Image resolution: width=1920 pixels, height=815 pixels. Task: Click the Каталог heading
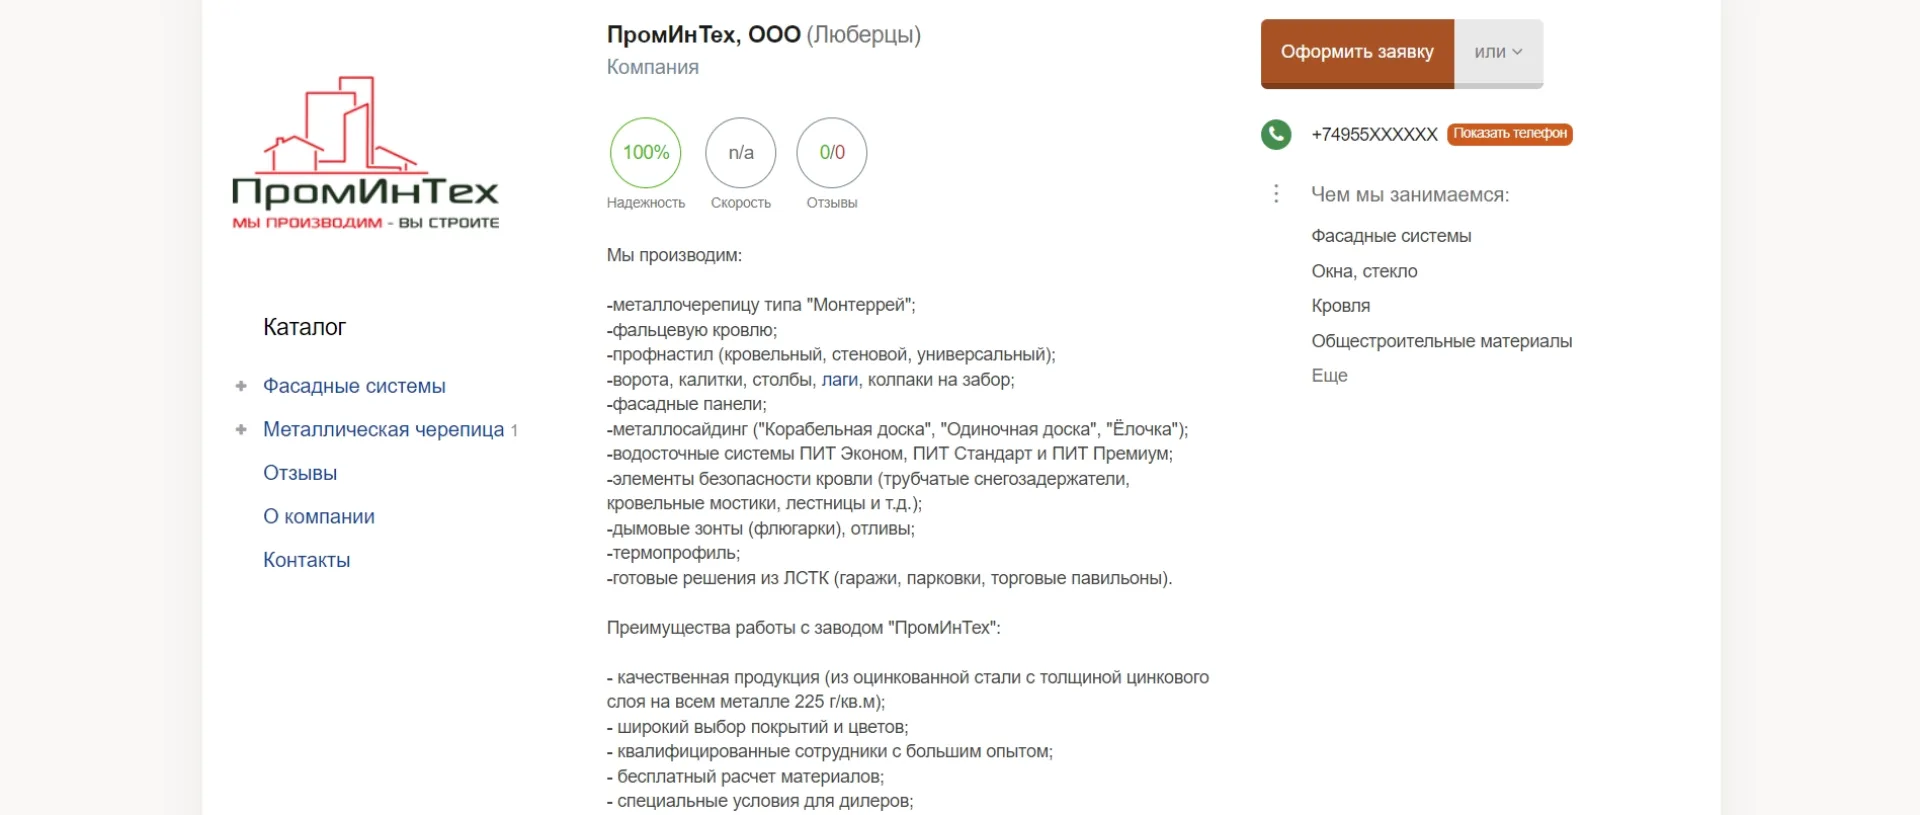click(x=304, y=327)
